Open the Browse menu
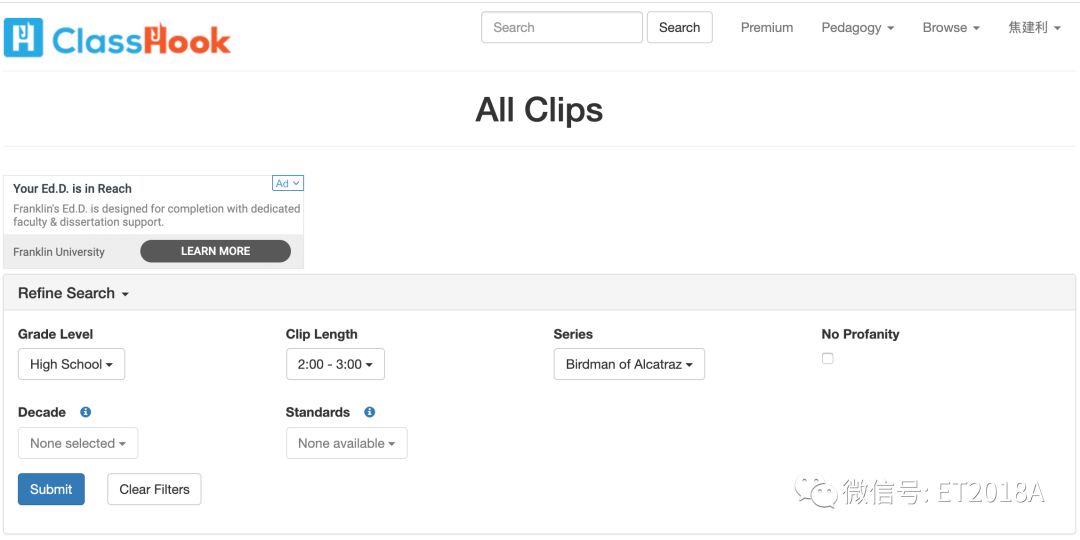This screenshot has width=1080, height=540. click(951, 28)
